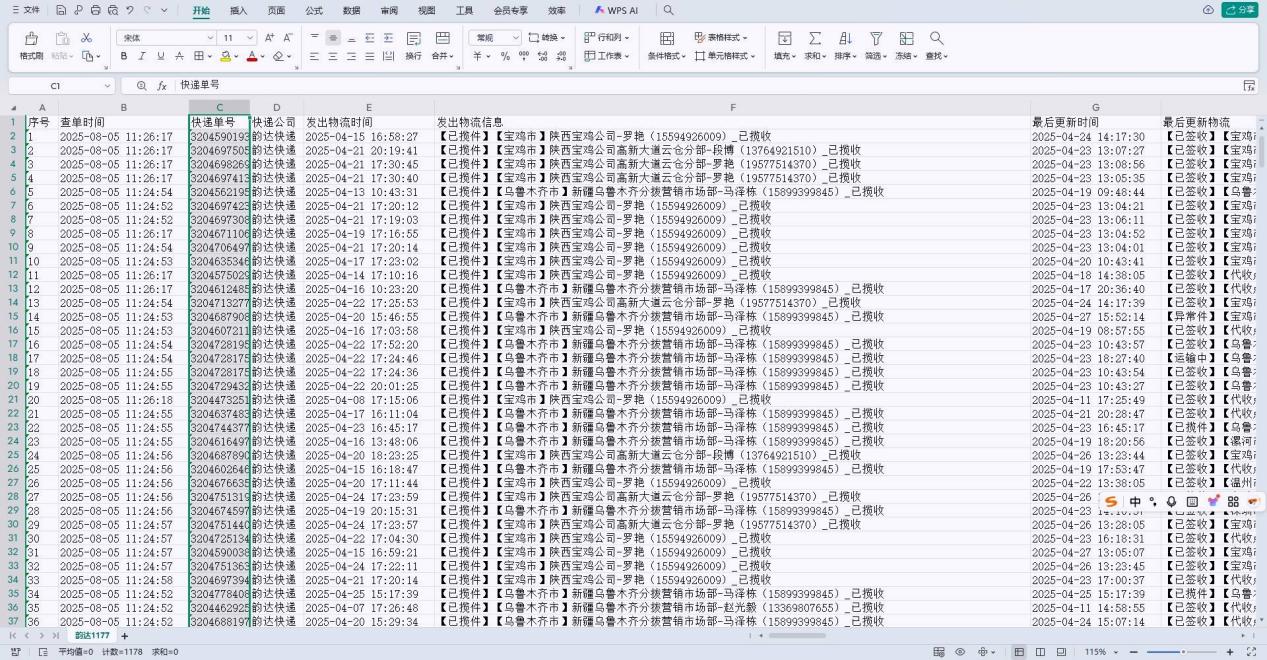Switch to the 审阅 Review tab

389,10
